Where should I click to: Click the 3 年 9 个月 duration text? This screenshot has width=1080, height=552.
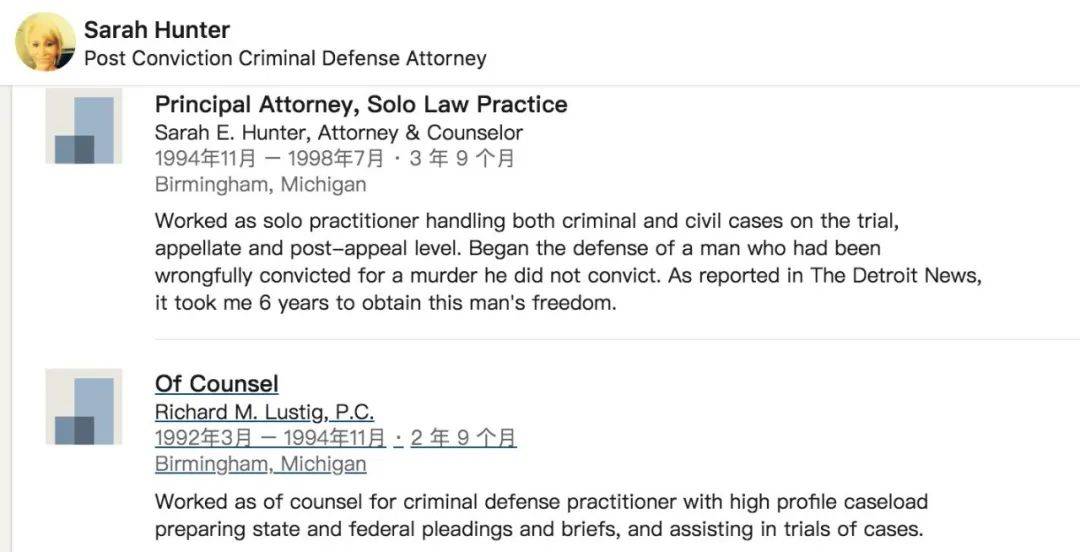[x=461, y=158]
